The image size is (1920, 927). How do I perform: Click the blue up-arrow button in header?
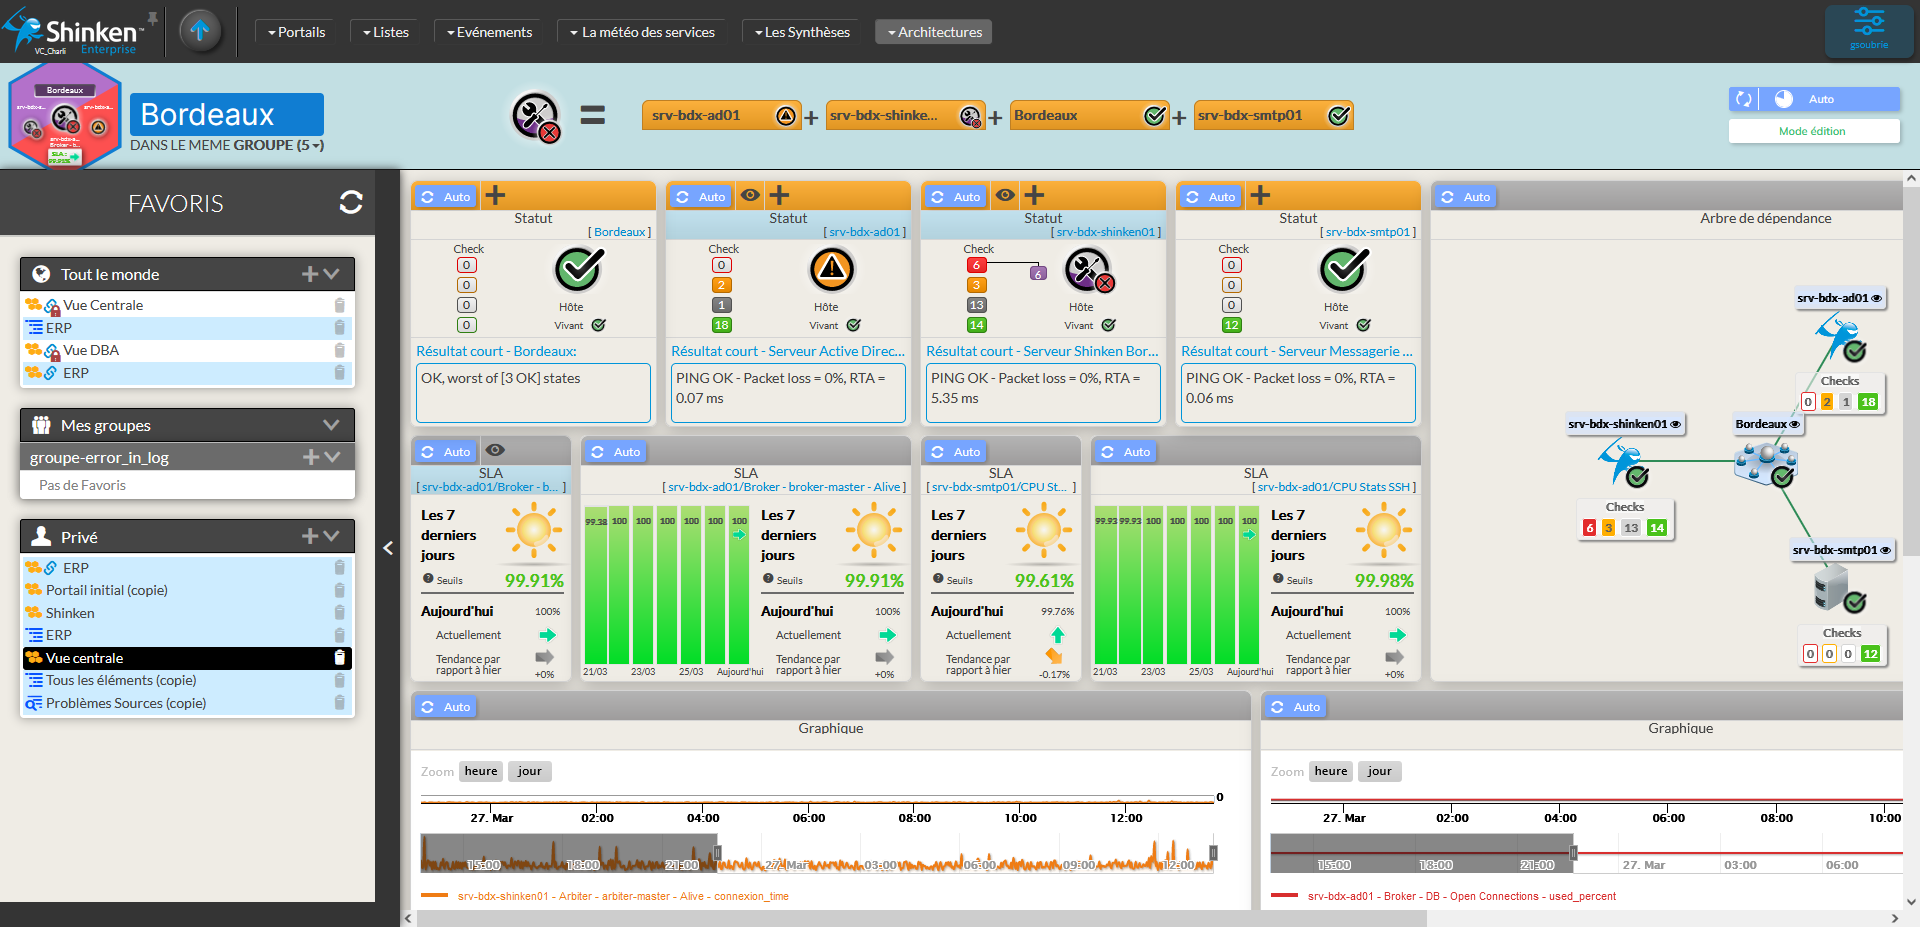200,31
